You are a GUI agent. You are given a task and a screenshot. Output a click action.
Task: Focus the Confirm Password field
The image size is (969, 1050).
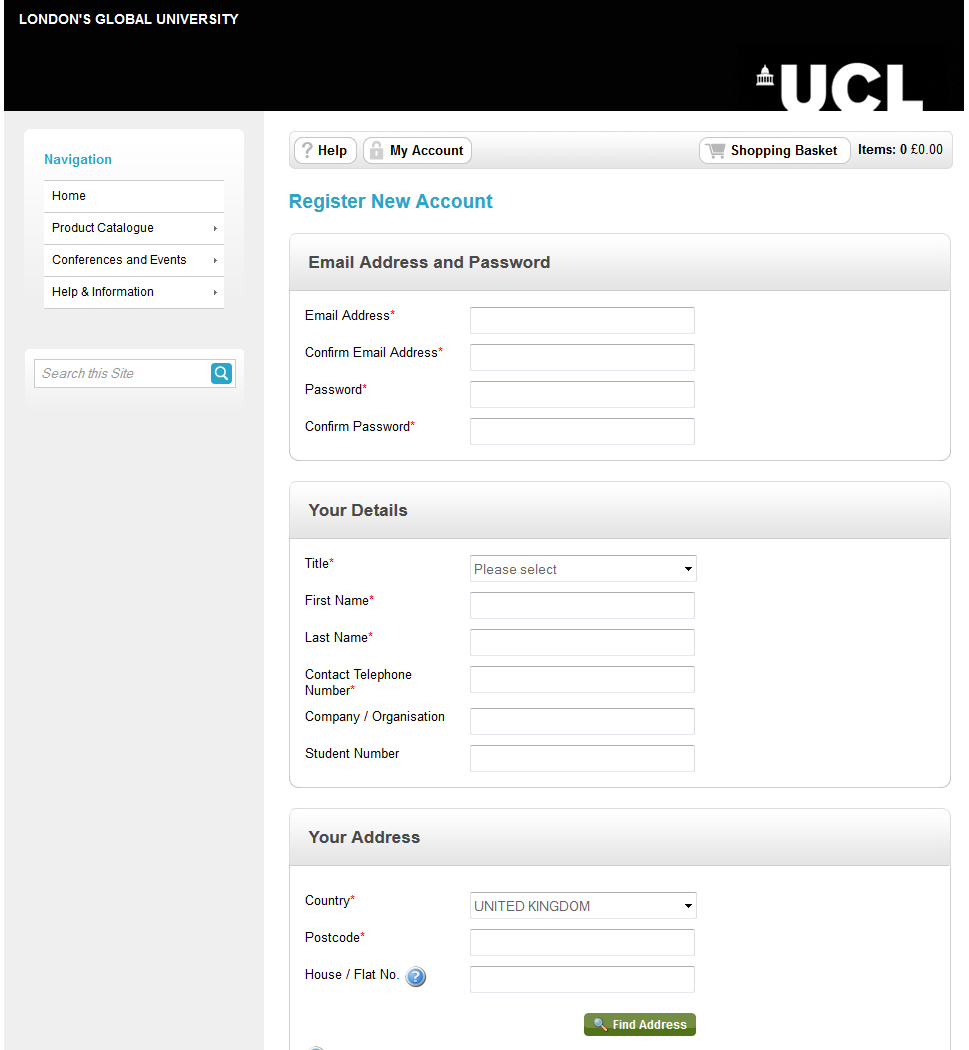pyautogui.click(x=582, y=431)
